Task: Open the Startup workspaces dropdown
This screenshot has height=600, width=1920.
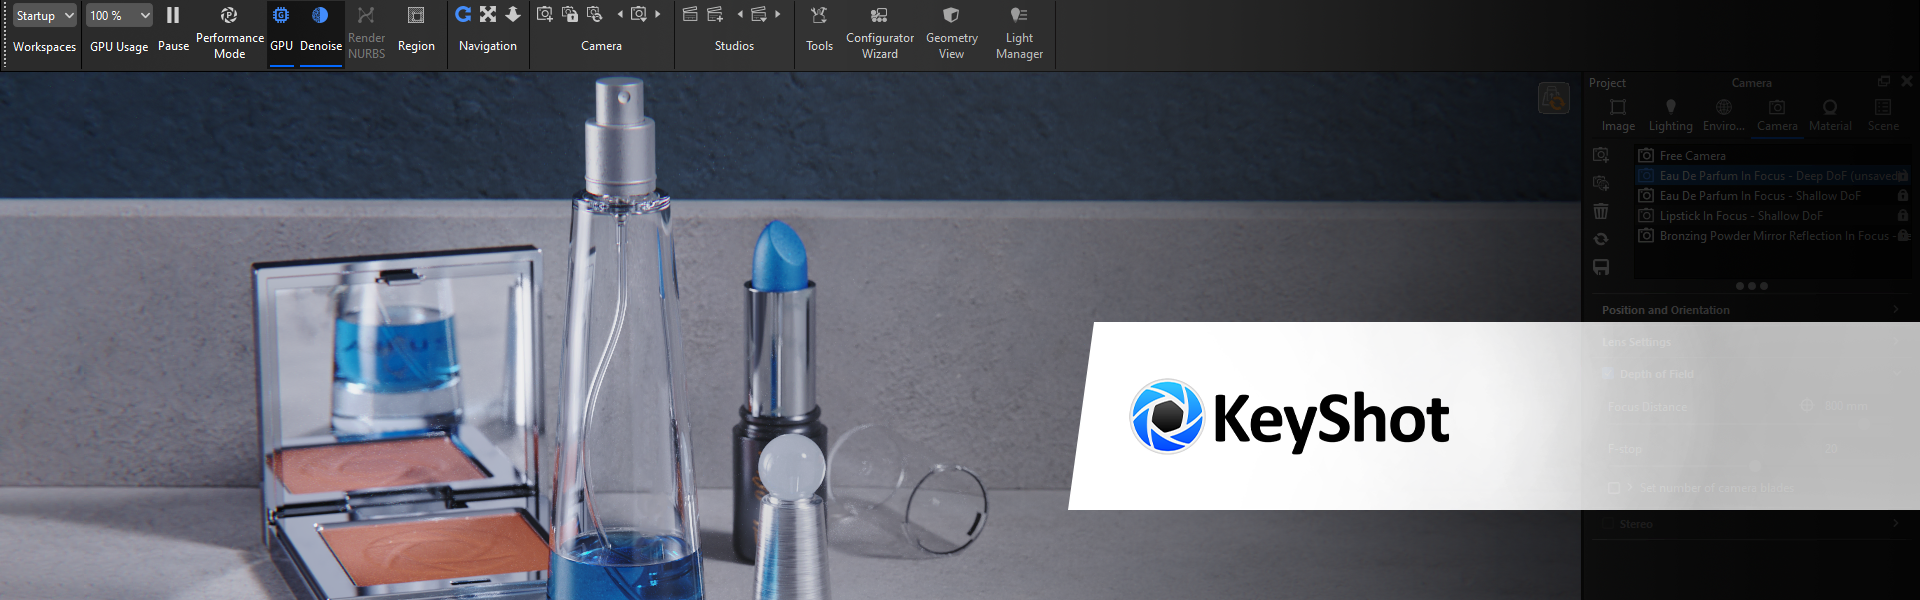Action: [44, 16]
